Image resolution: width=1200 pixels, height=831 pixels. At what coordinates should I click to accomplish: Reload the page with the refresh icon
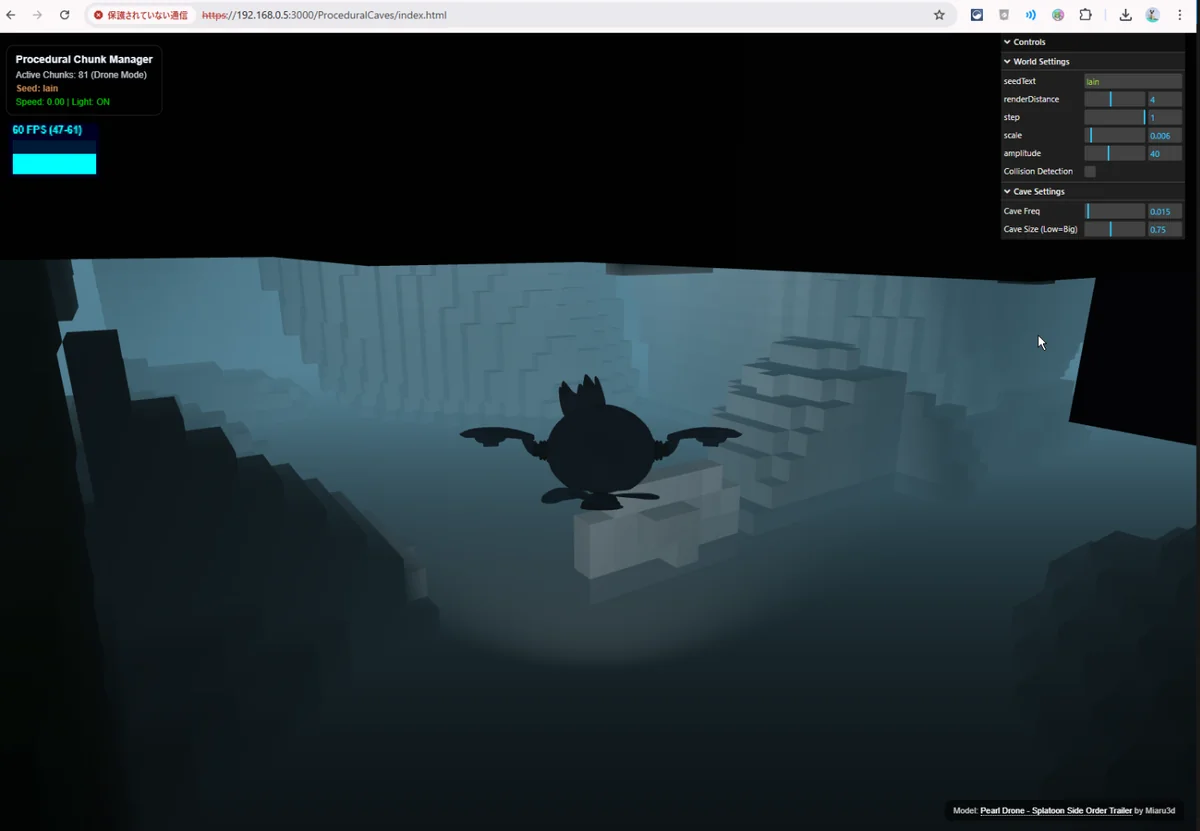(65, 15)
